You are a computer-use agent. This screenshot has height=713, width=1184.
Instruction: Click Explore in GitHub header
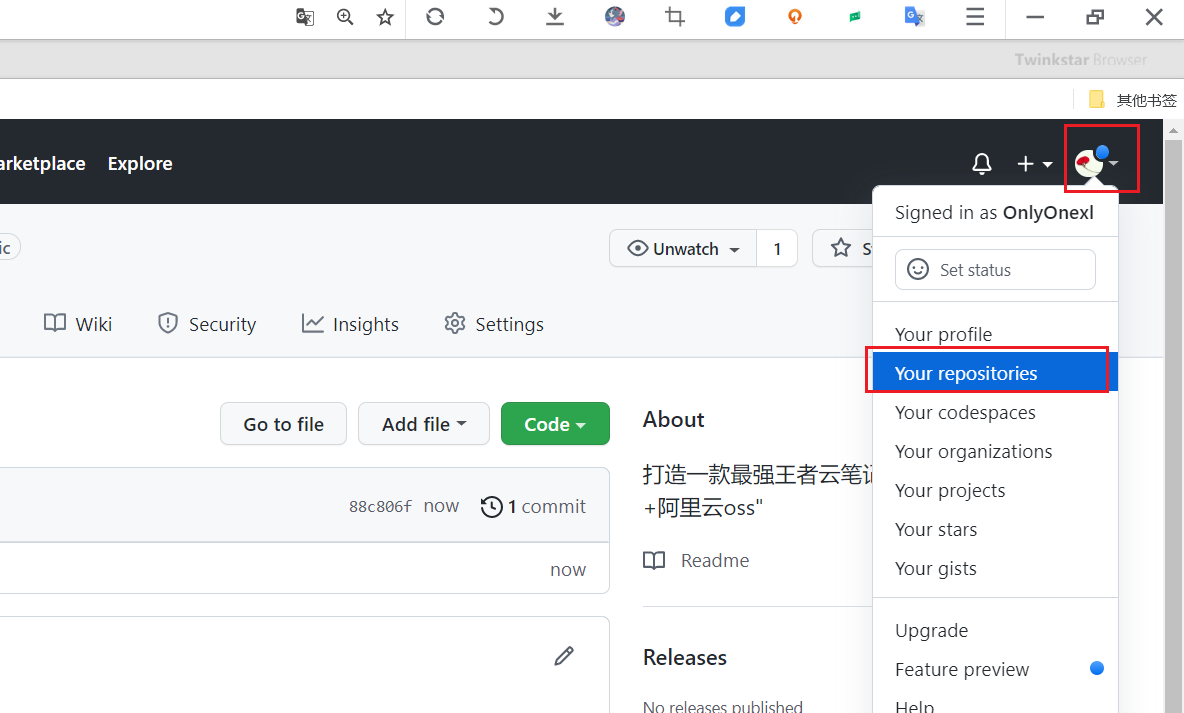pyautogui.click(x=140, y=164)
